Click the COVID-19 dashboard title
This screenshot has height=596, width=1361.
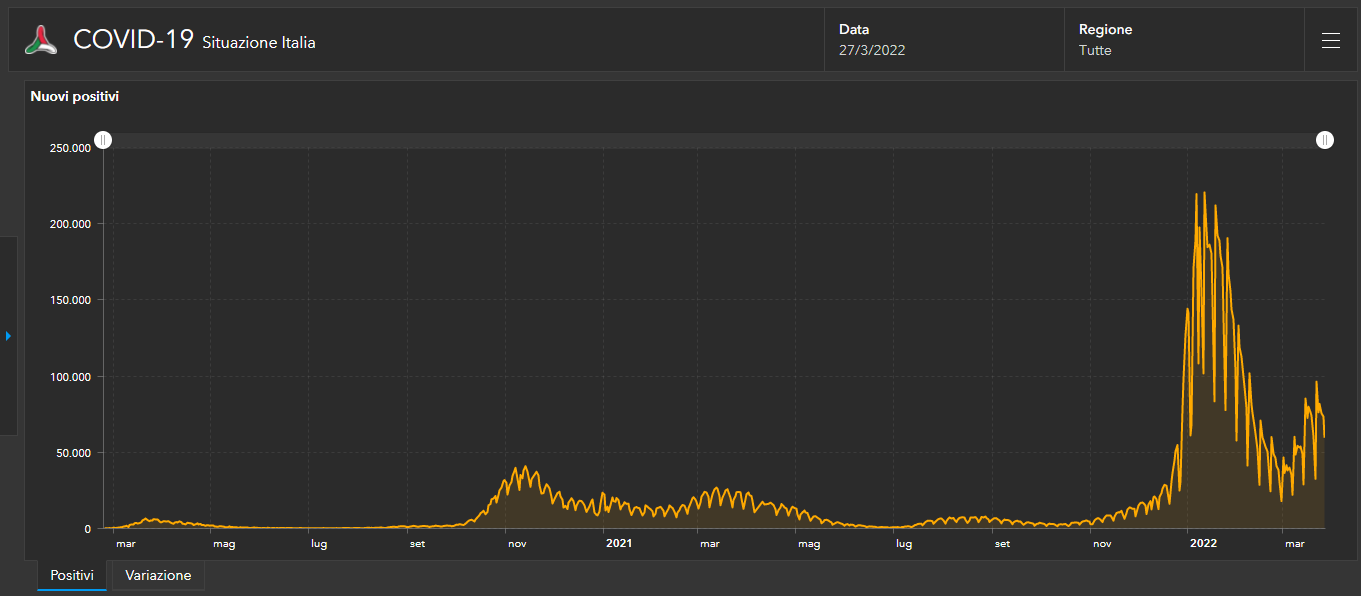tap(133, 40)
